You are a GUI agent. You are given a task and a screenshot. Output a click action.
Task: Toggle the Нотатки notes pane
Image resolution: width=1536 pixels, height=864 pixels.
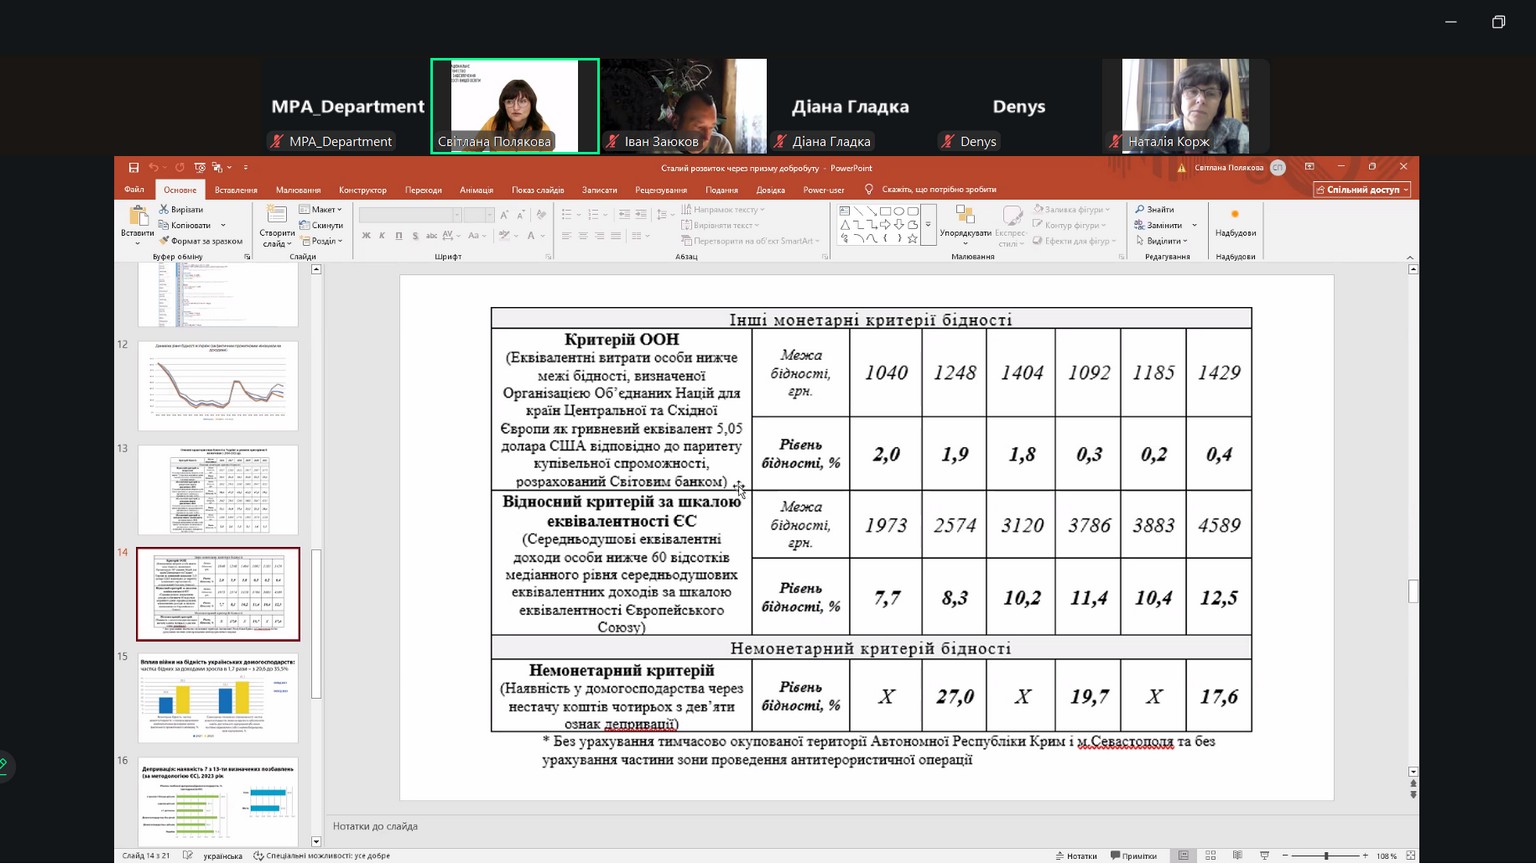tap(1076, 856)
